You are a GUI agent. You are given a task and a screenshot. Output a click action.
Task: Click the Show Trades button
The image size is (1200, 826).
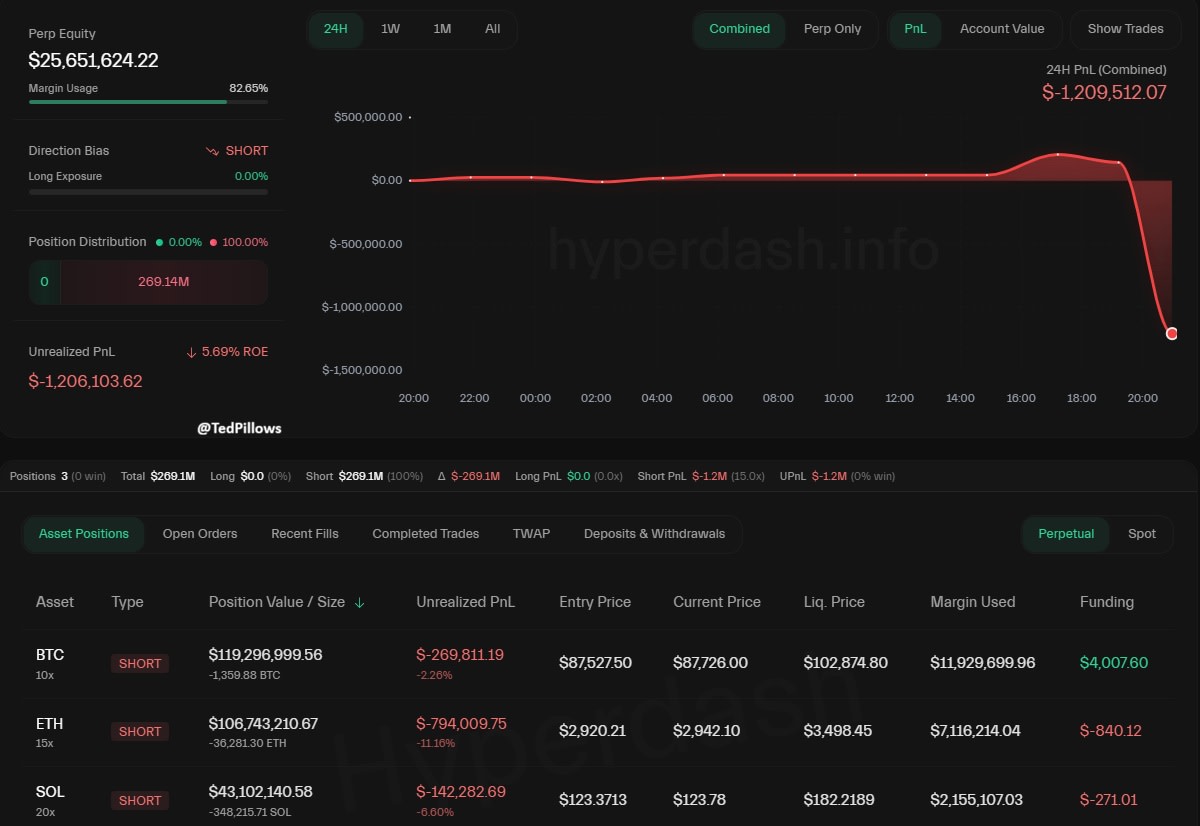pyautogui.click(x=1125, y=29)
